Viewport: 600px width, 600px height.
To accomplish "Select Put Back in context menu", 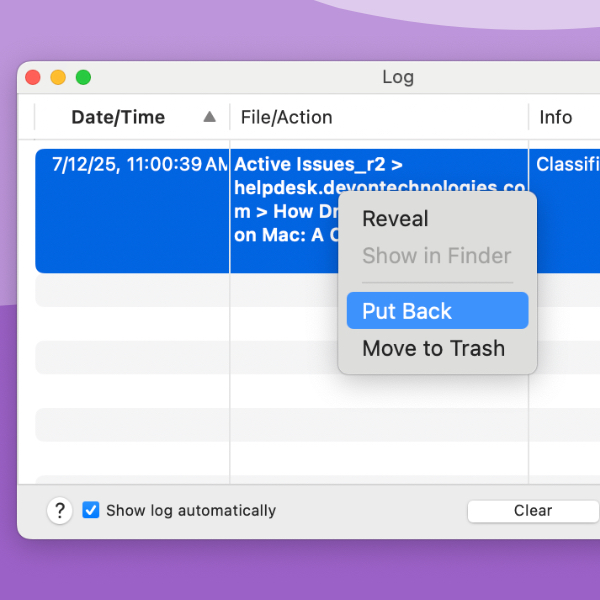I will tap(437, 311).
